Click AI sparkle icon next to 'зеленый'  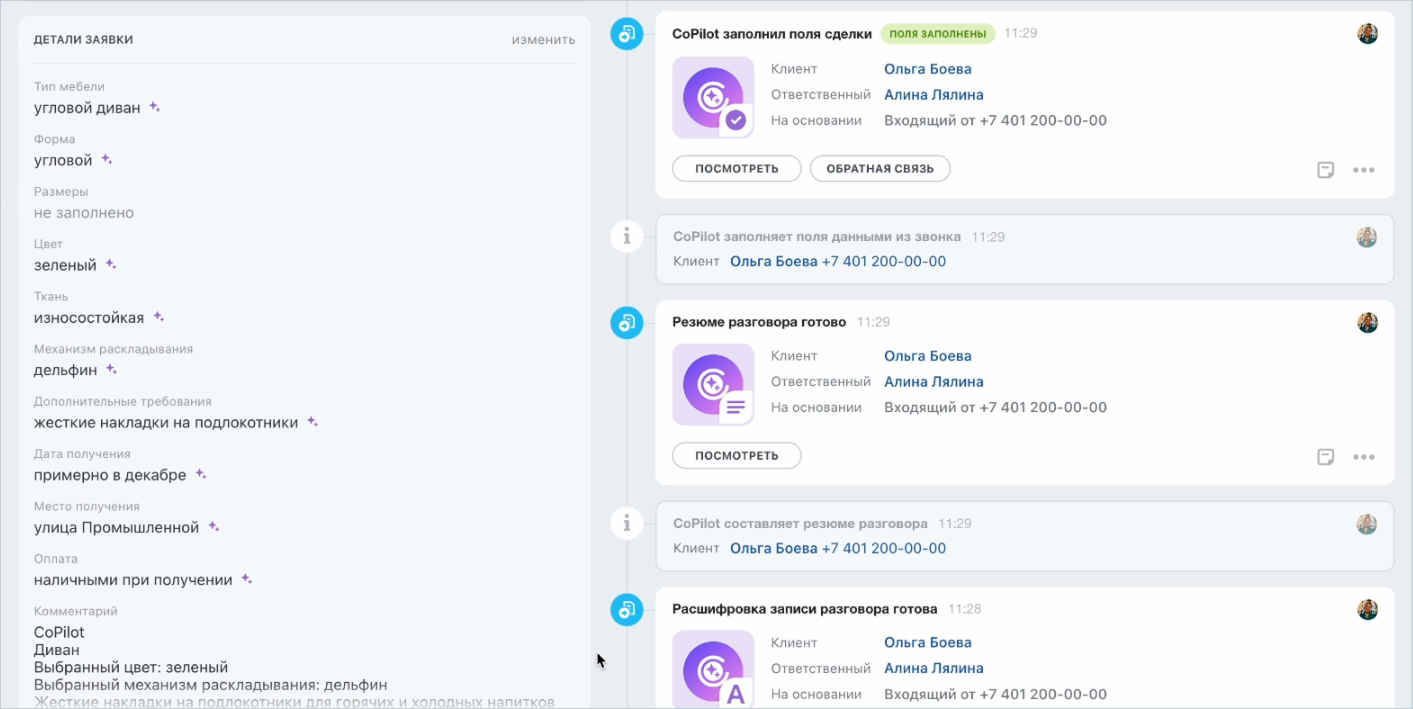(111, 264)
